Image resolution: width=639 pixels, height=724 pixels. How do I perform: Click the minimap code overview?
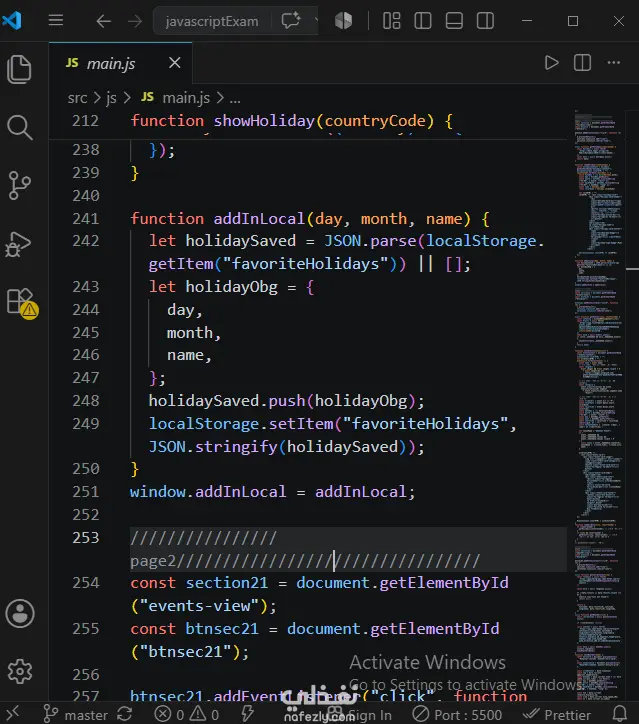click(598, 405)
